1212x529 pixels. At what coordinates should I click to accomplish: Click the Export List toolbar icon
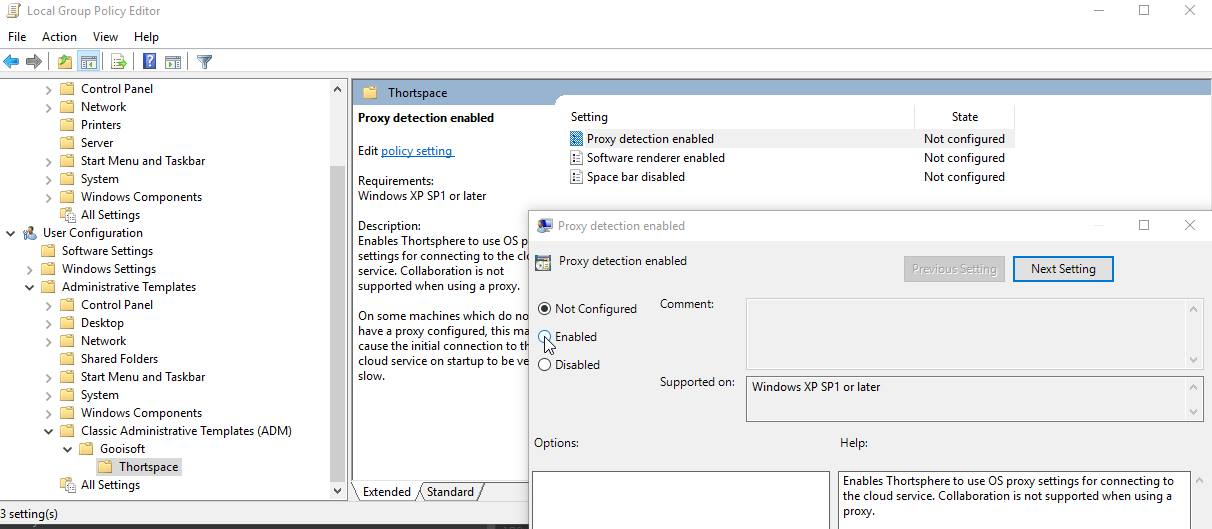click(118, 62)
